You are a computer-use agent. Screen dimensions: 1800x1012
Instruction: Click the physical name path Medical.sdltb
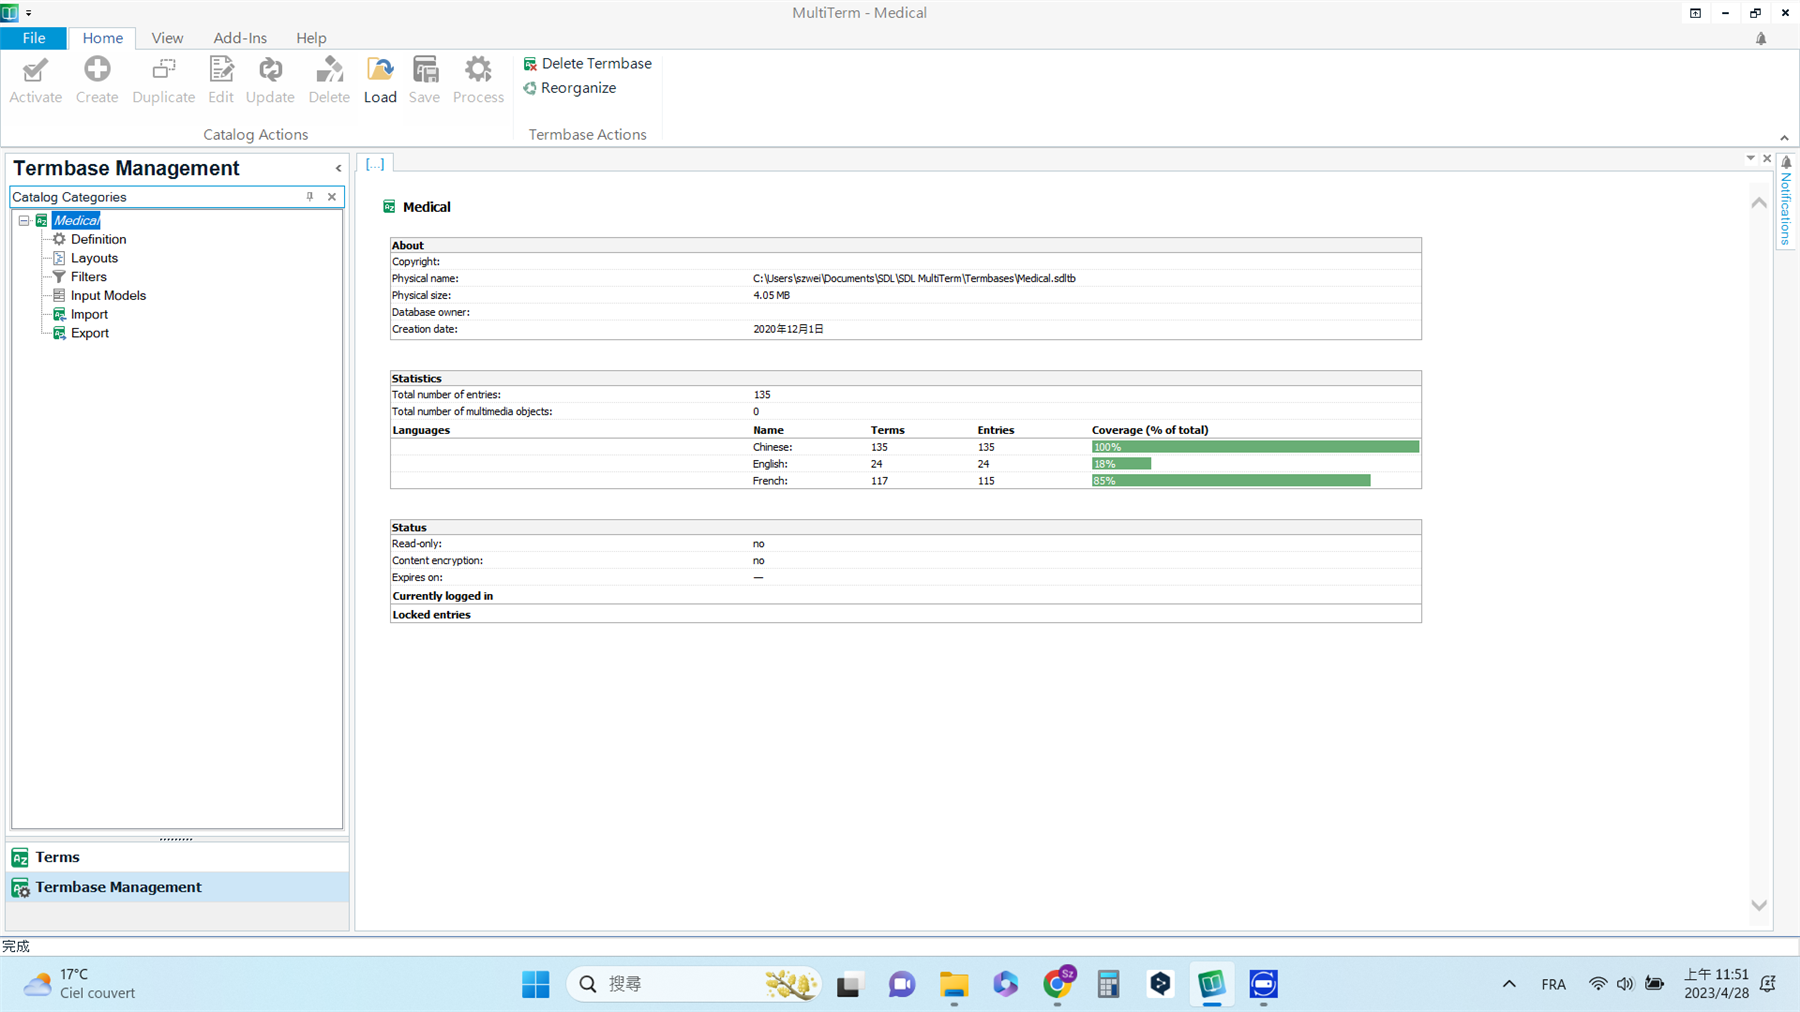pos(914,279)
